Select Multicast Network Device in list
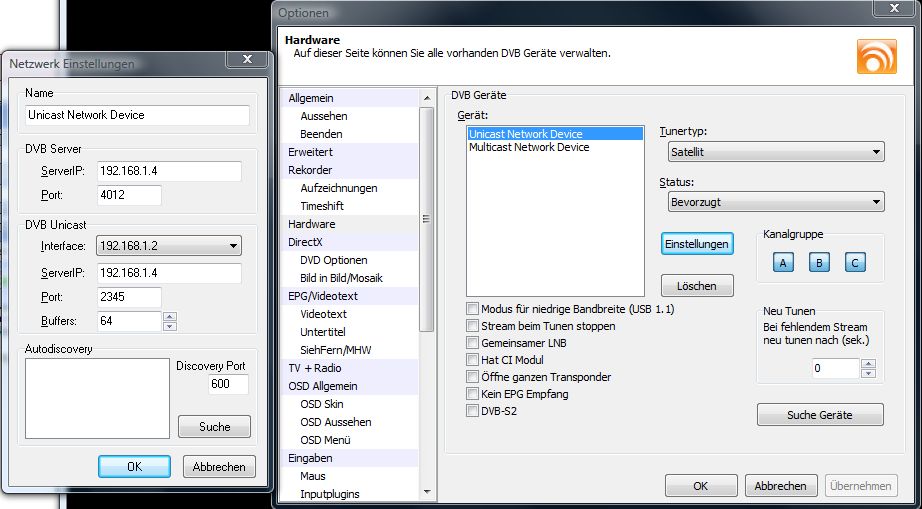This screenshot has width=922, height=509. [x=529, y=147]
